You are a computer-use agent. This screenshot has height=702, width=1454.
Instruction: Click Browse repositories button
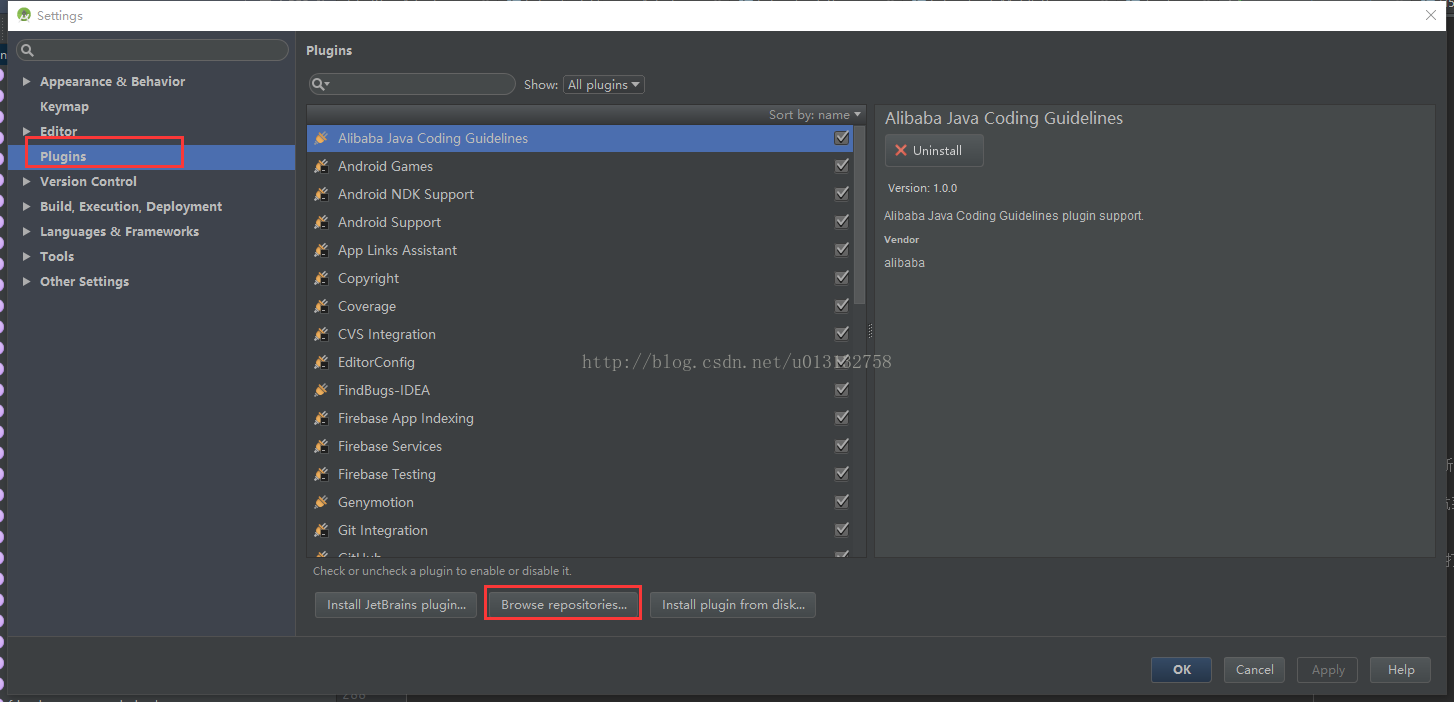[x=563, y=605]
